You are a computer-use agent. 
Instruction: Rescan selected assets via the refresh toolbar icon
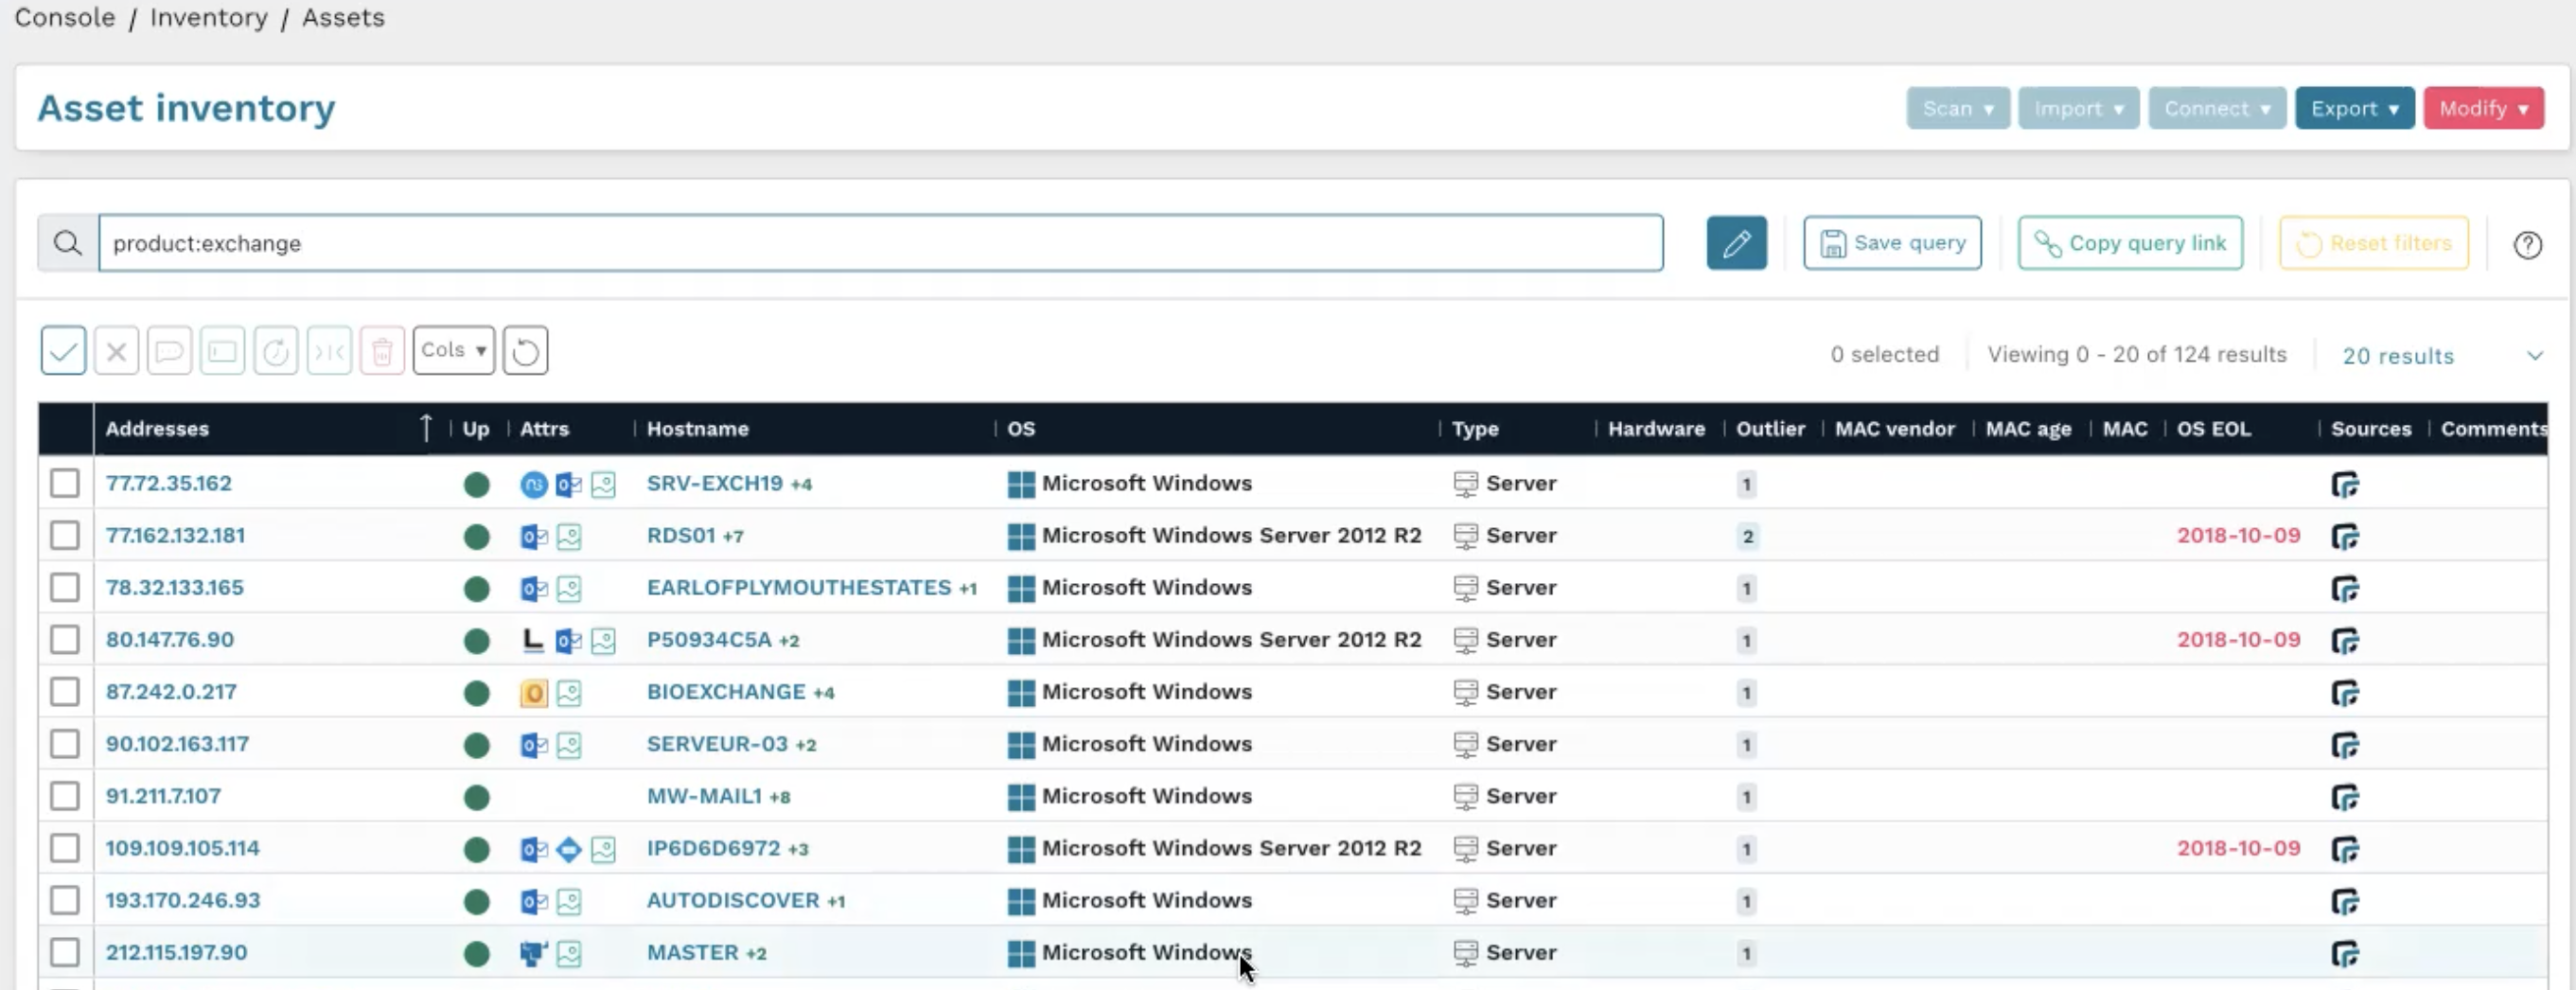[x=277, y=350]
